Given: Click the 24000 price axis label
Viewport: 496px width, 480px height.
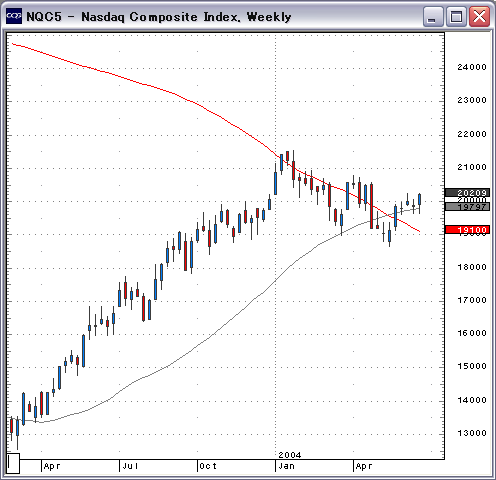Looking at the screenshot, I should tap(472, 67).
